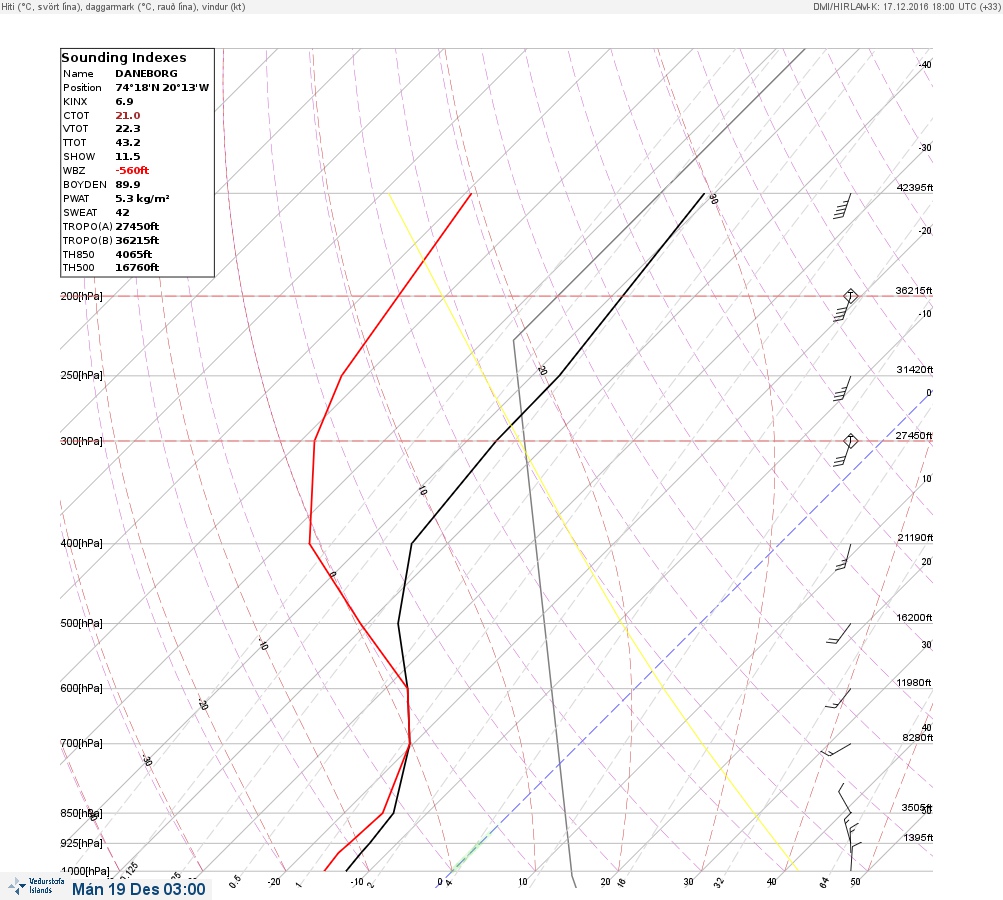Select the wind barb beside the 21190ft label
Screen dimensions: 1003x900
(844, 557)
